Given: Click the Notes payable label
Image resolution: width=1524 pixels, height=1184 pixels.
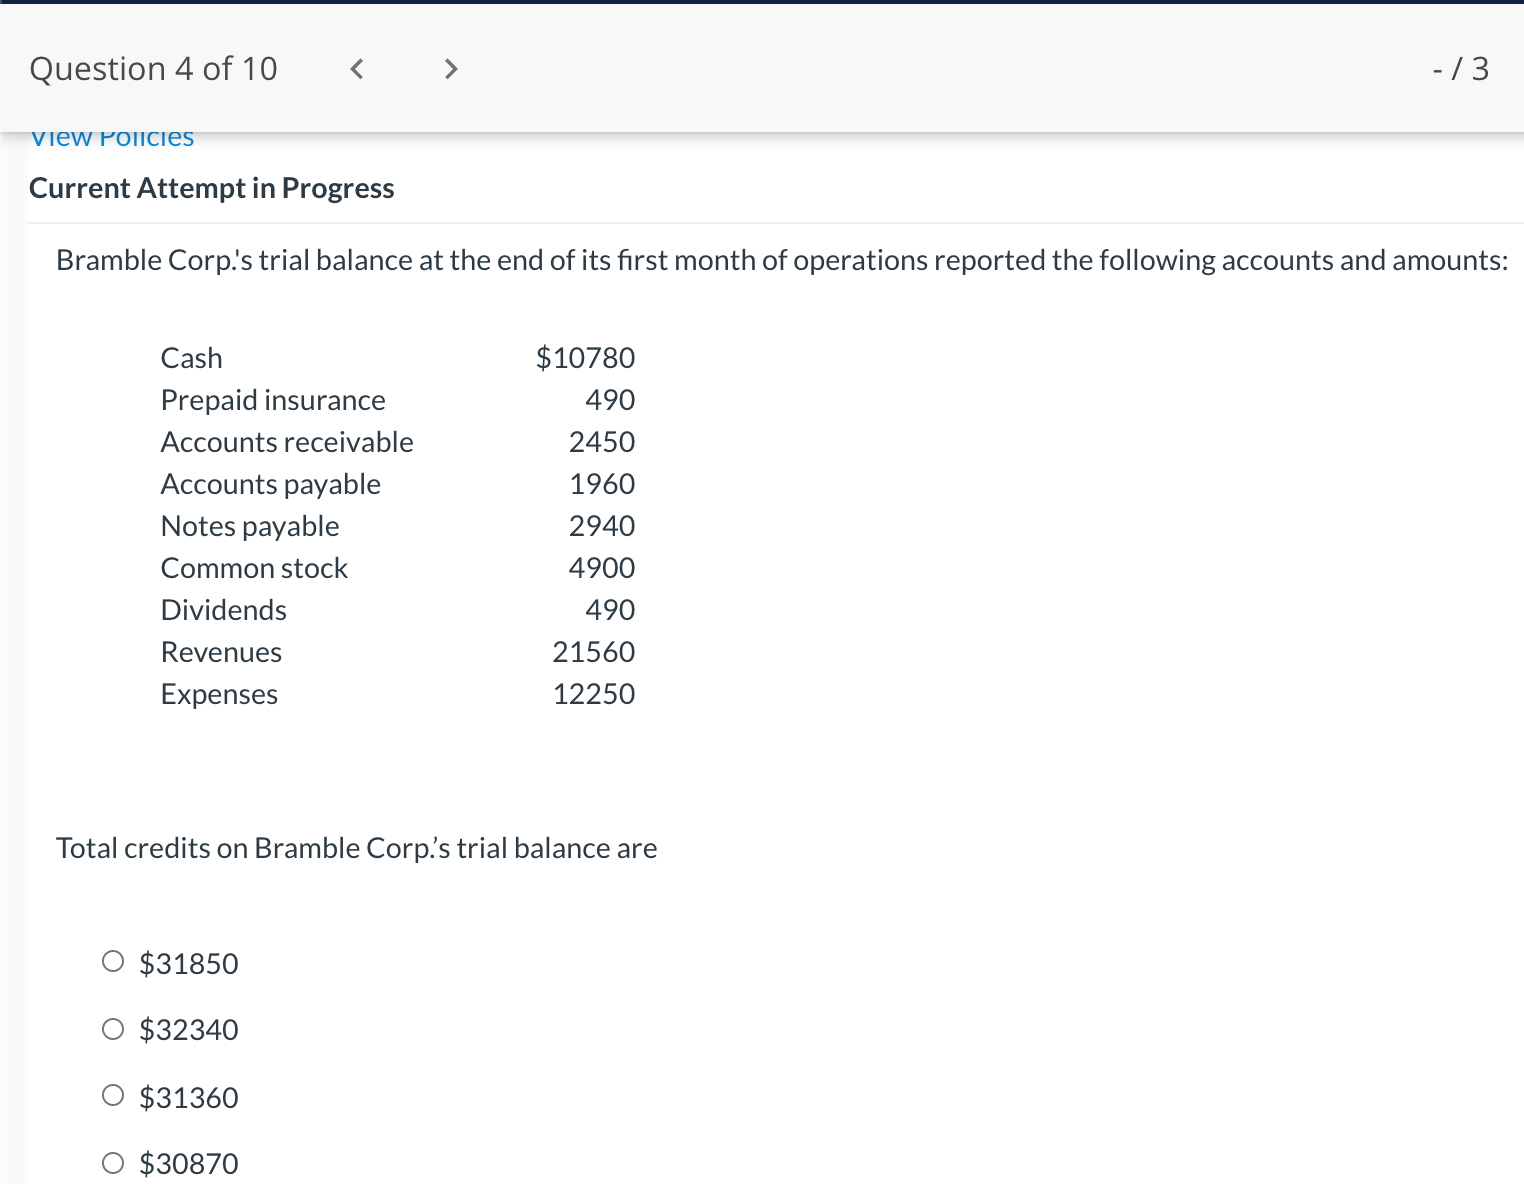Looking at the screenshot, I should pos(250,526).
